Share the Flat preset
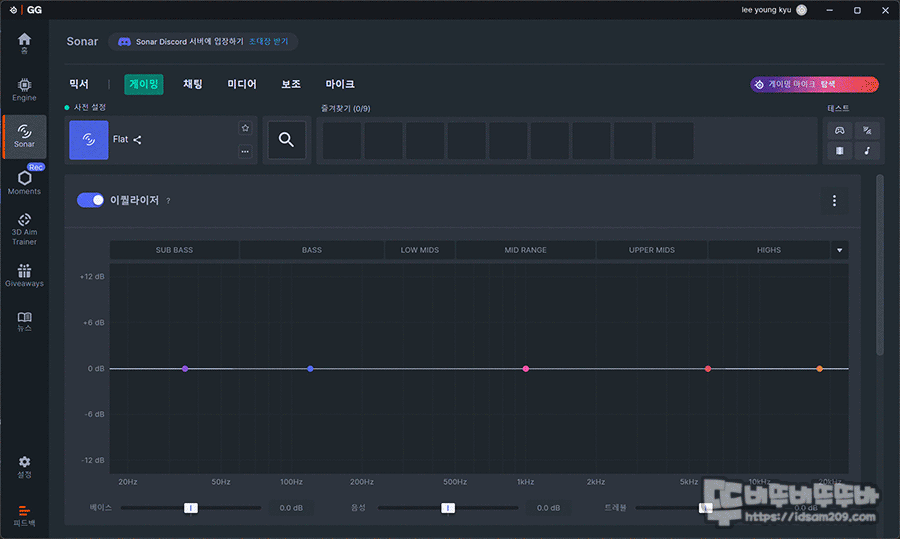Screen dimensions: 900x539 [x=137, y=139]
